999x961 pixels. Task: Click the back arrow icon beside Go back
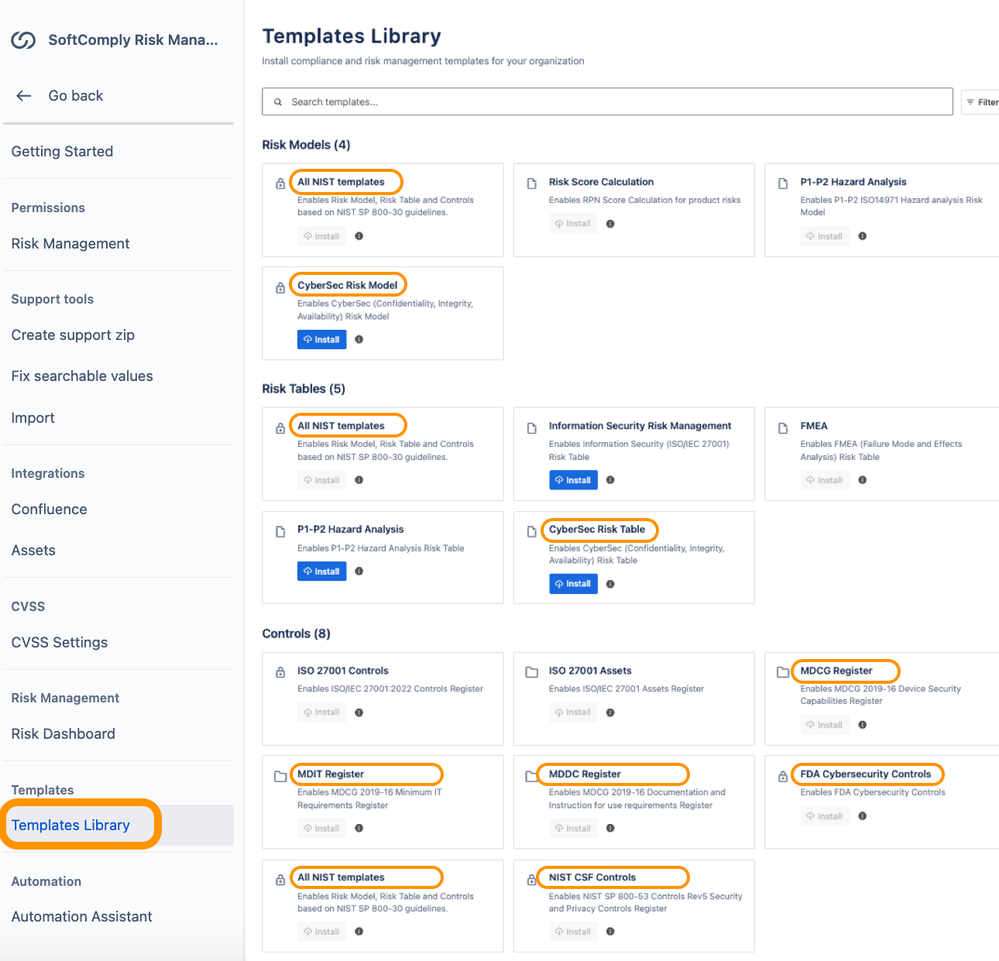click(23, 95)
